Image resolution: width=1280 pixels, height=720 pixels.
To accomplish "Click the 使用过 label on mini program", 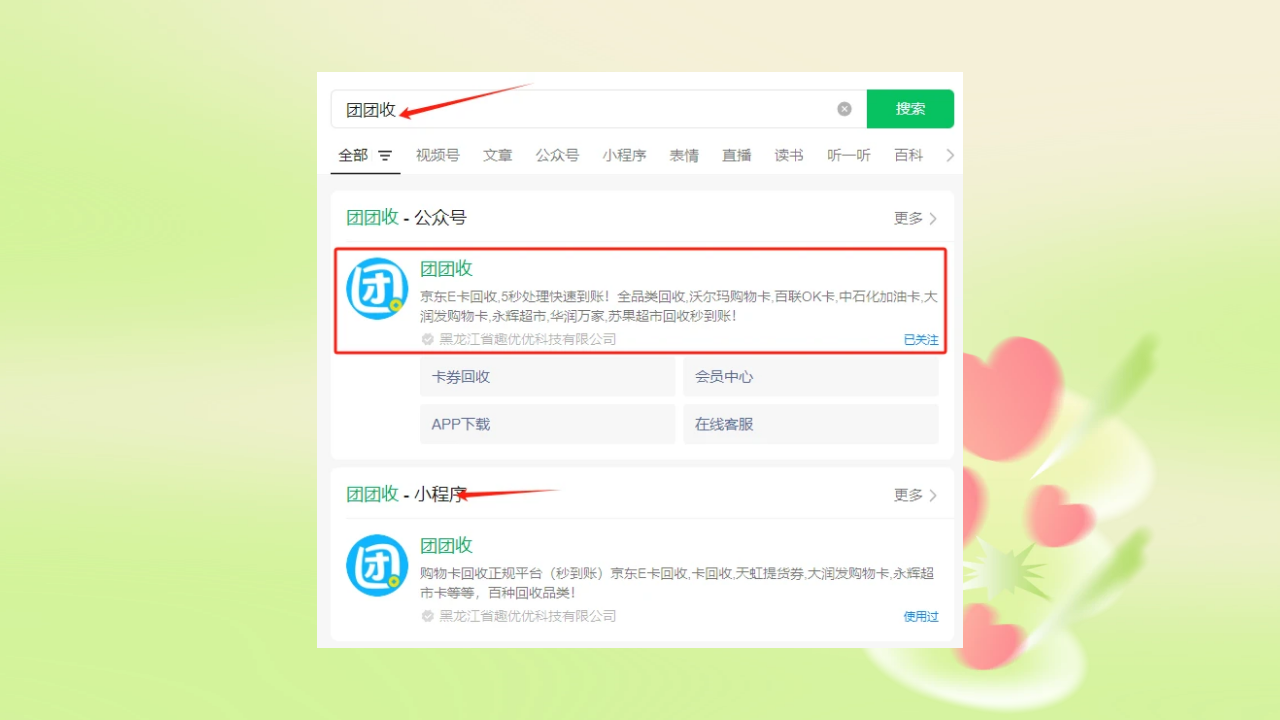I will click(x=921, y=617).
